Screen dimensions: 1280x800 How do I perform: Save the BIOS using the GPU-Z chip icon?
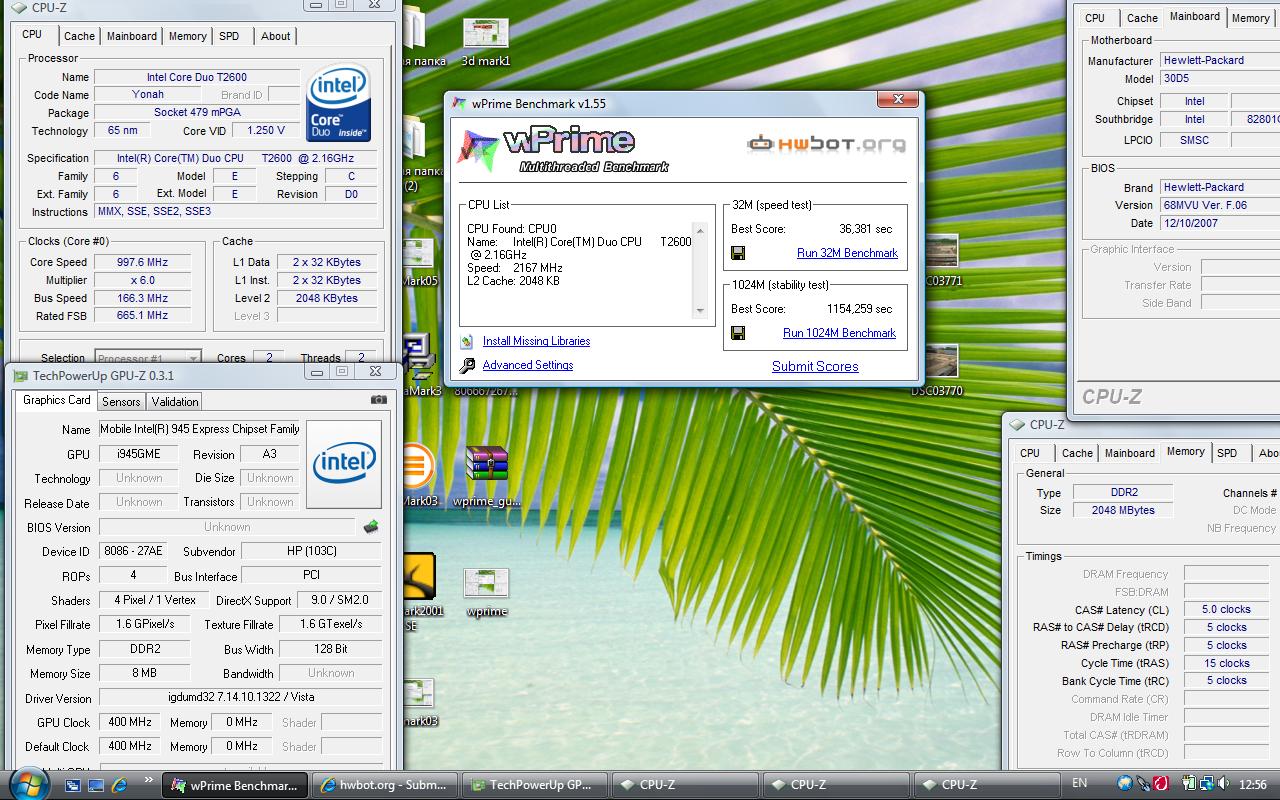(371, 526)
